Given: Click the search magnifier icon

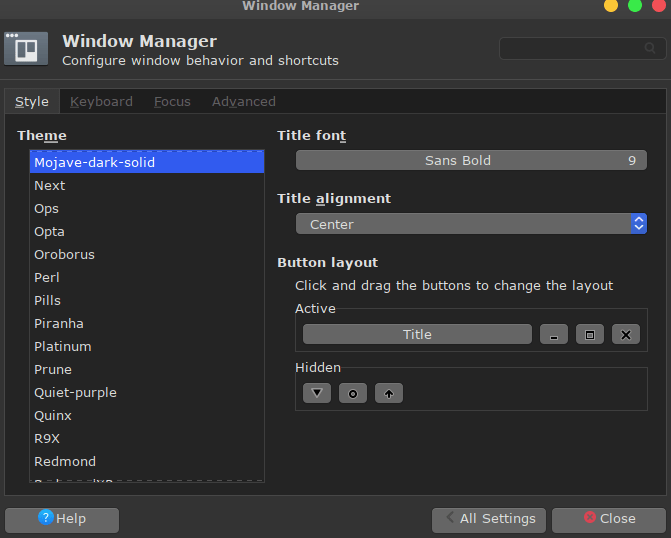Looking at the screenshot, I should coord(650,48).
